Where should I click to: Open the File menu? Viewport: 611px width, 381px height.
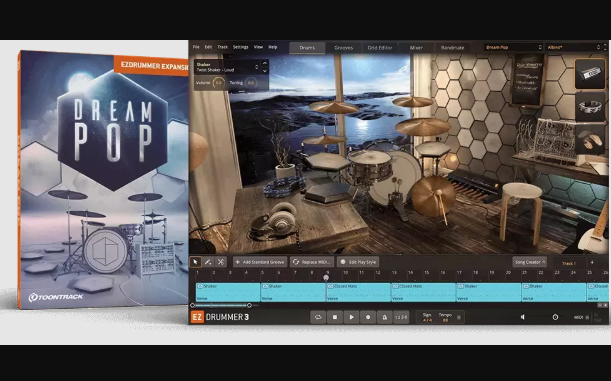coord(196,47)
